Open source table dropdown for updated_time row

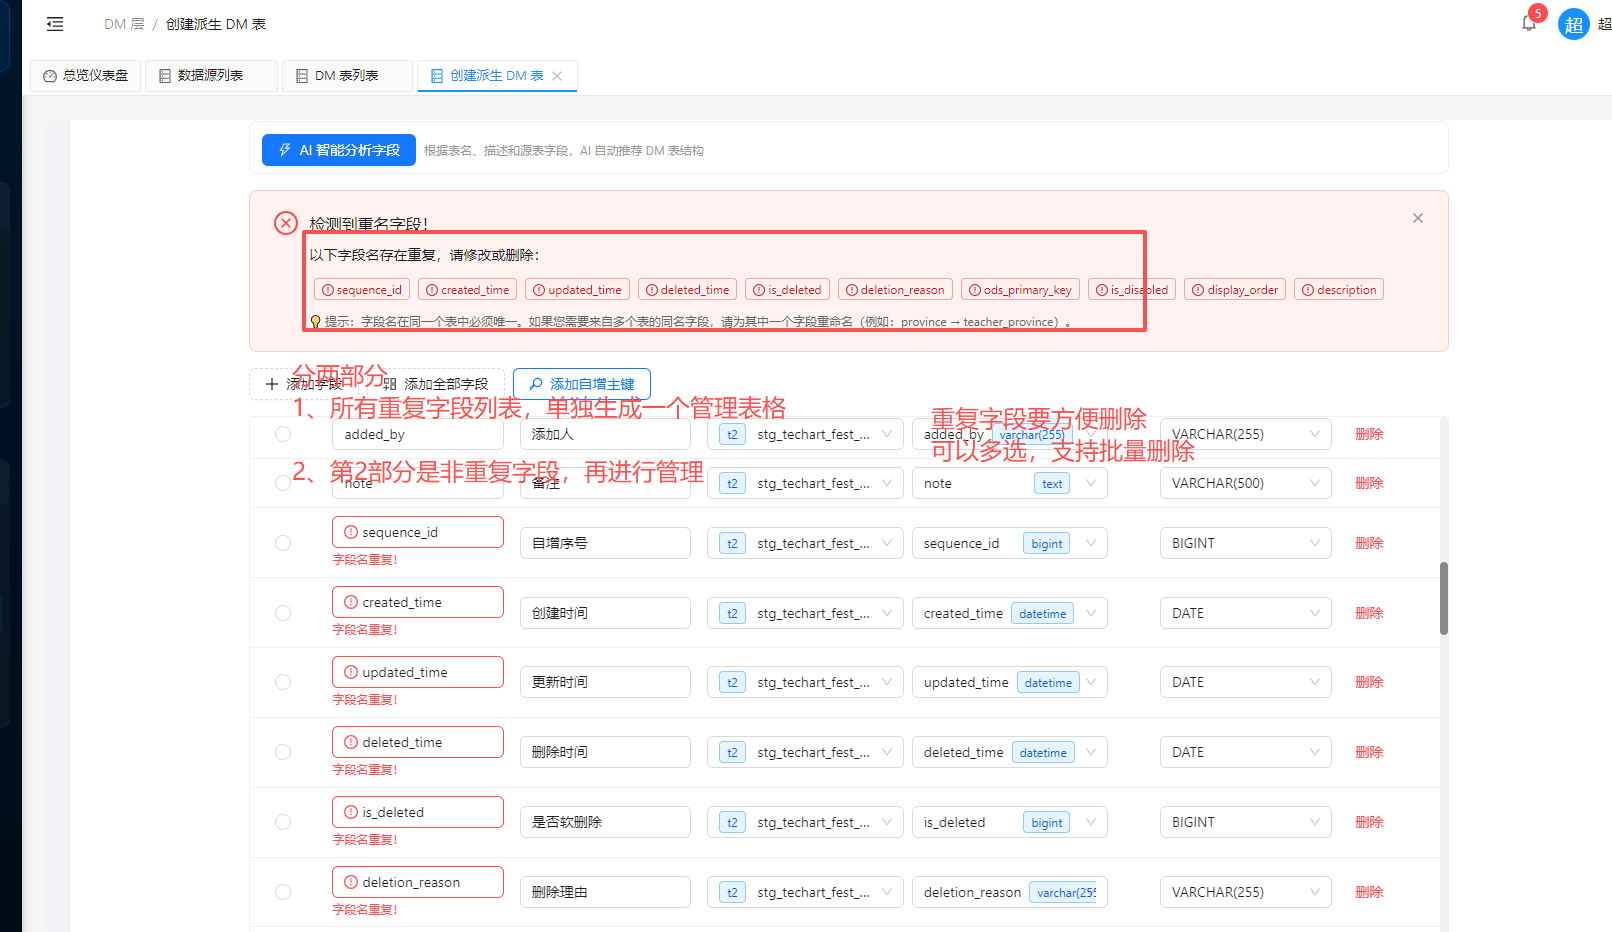coord(805,682)
